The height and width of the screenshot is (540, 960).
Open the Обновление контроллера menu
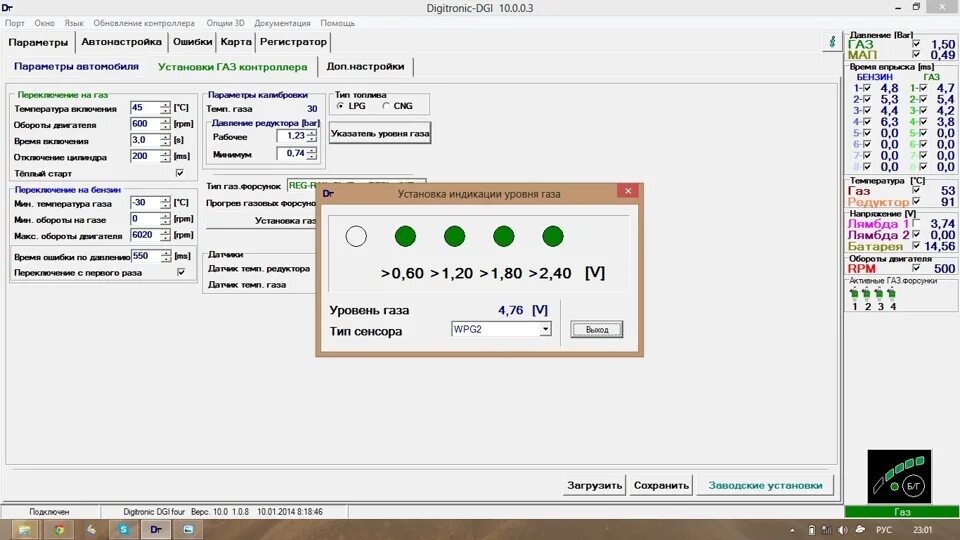pyautogui.click(x=144, y=23)
